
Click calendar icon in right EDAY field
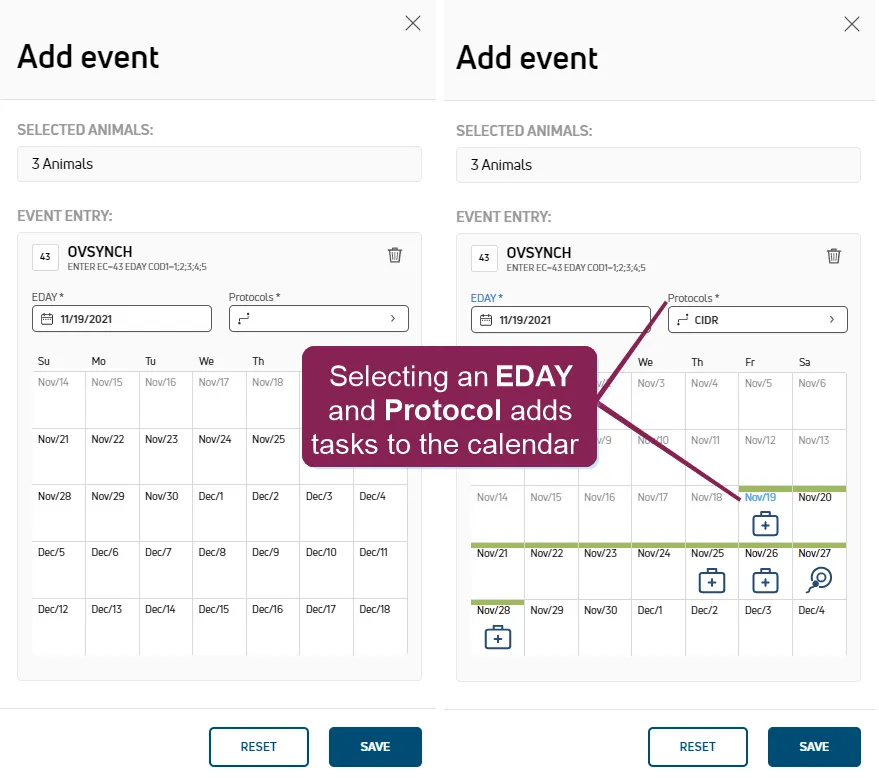(486, 320)
